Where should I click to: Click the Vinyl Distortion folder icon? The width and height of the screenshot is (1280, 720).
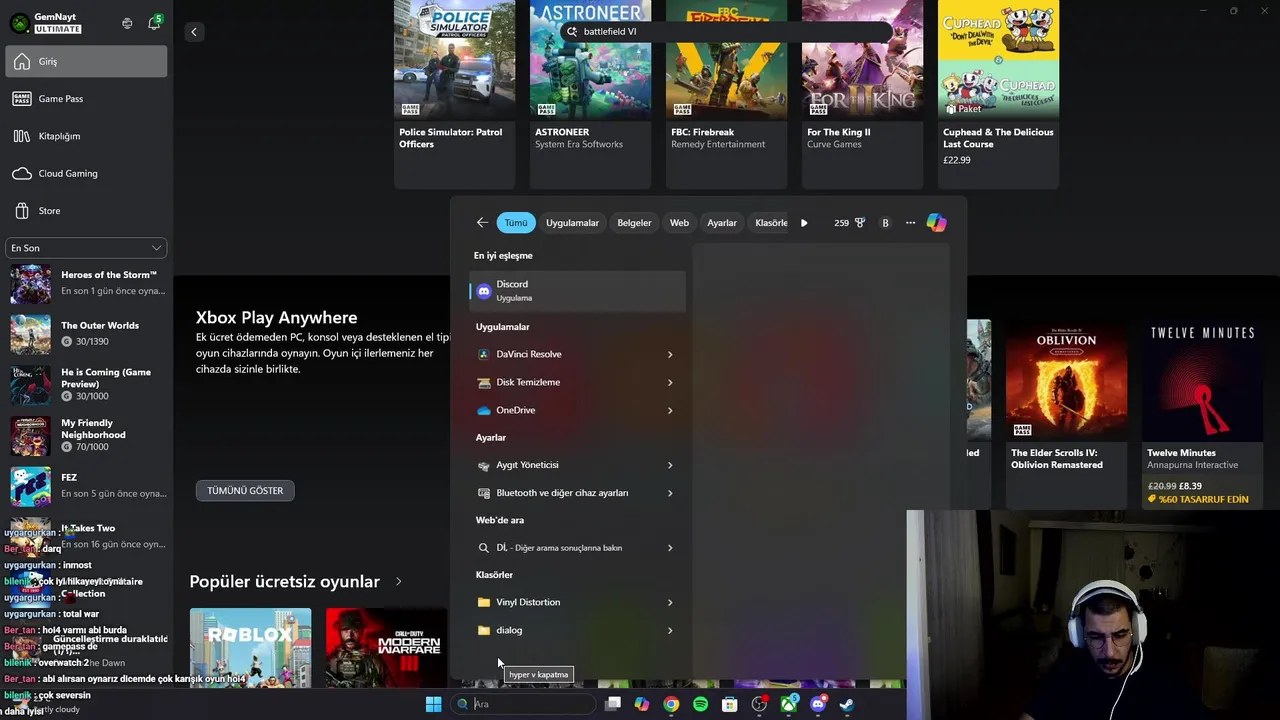(x=484, y=602)
